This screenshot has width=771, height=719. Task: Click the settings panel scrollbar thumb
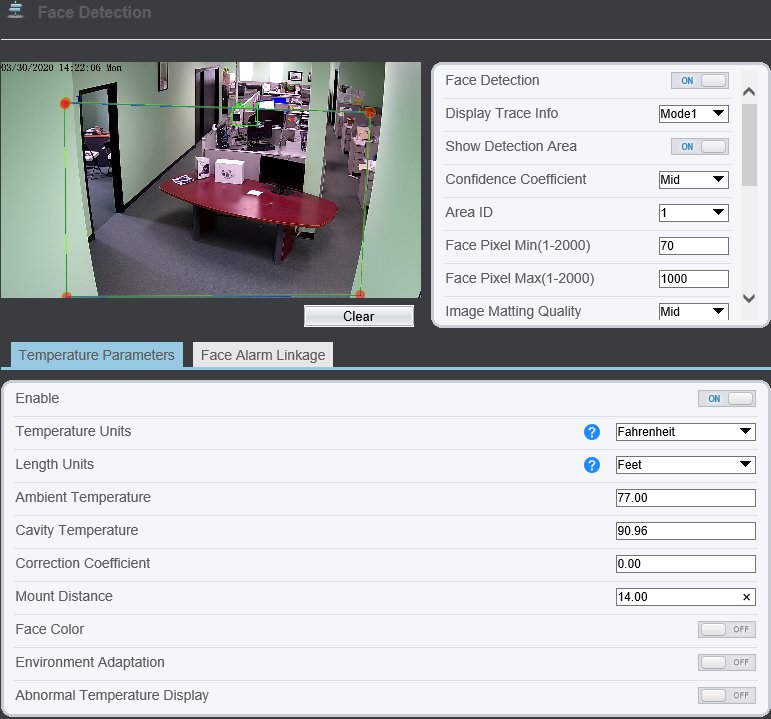click(749, 143)
